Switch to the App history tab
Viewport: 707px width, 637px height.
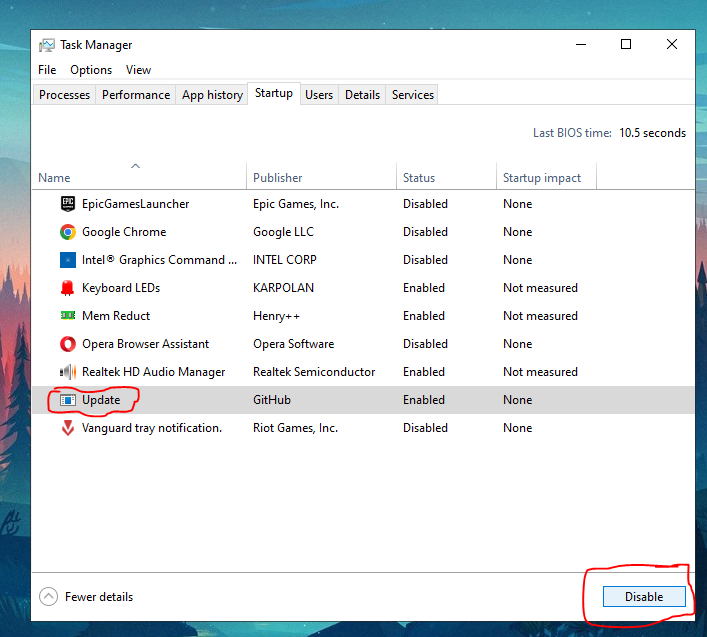212,95
